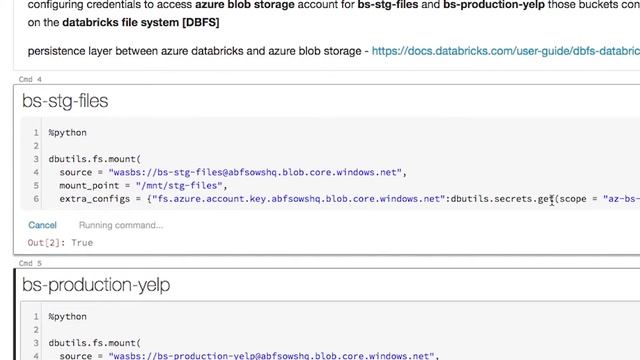Select the Cmd 5 cell label
Viewport: 640px width, 360px height.
(x=30, y=263)
